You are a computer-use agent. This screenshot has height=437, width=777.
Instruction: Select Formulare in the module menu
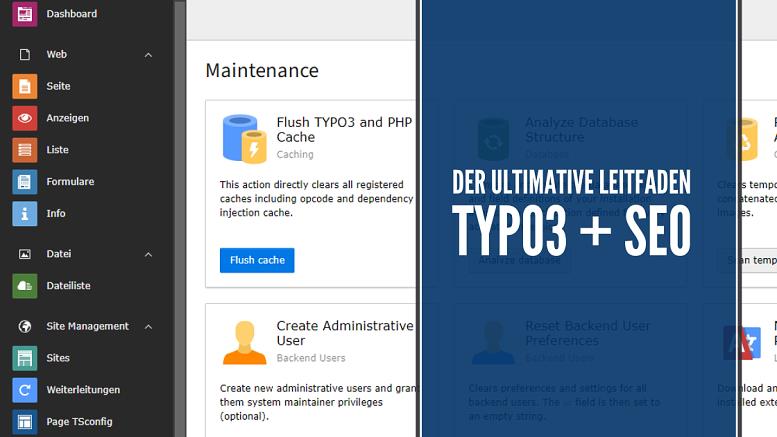[x=70, y=181]
